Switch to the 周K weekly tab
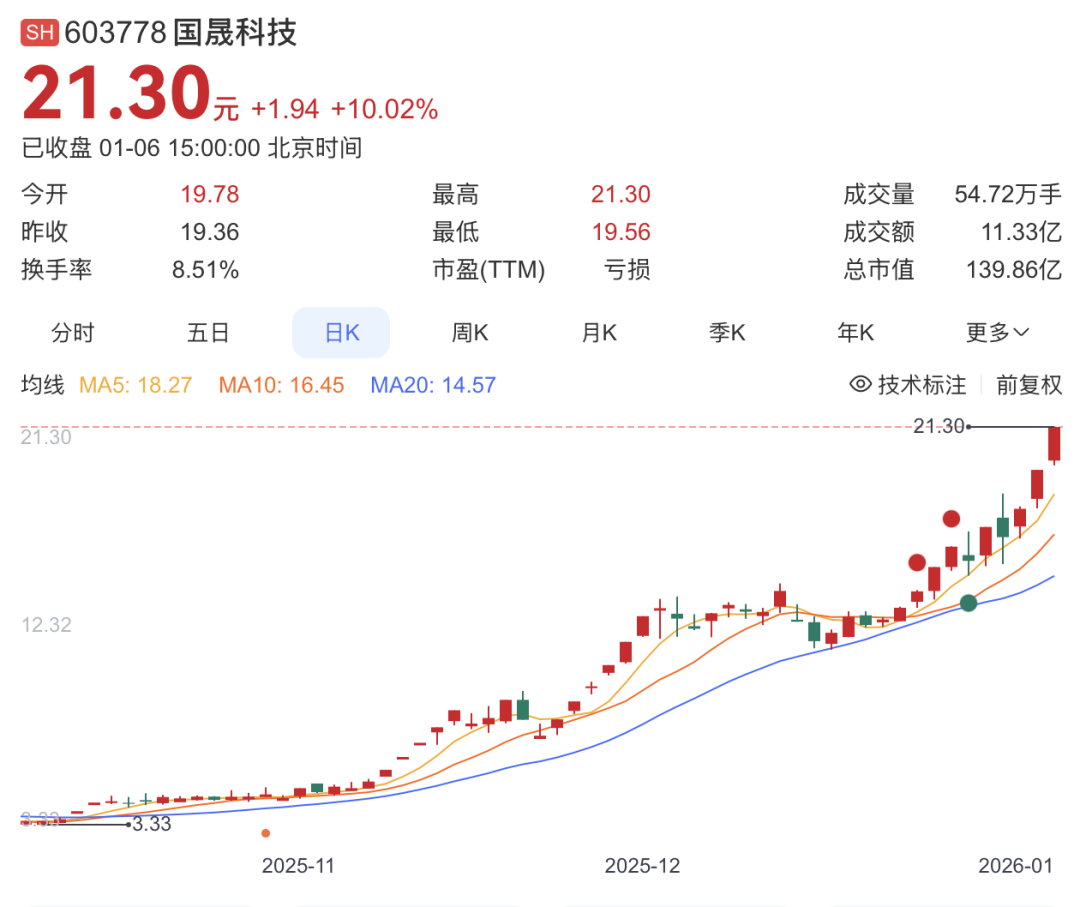 pos(469,332)
